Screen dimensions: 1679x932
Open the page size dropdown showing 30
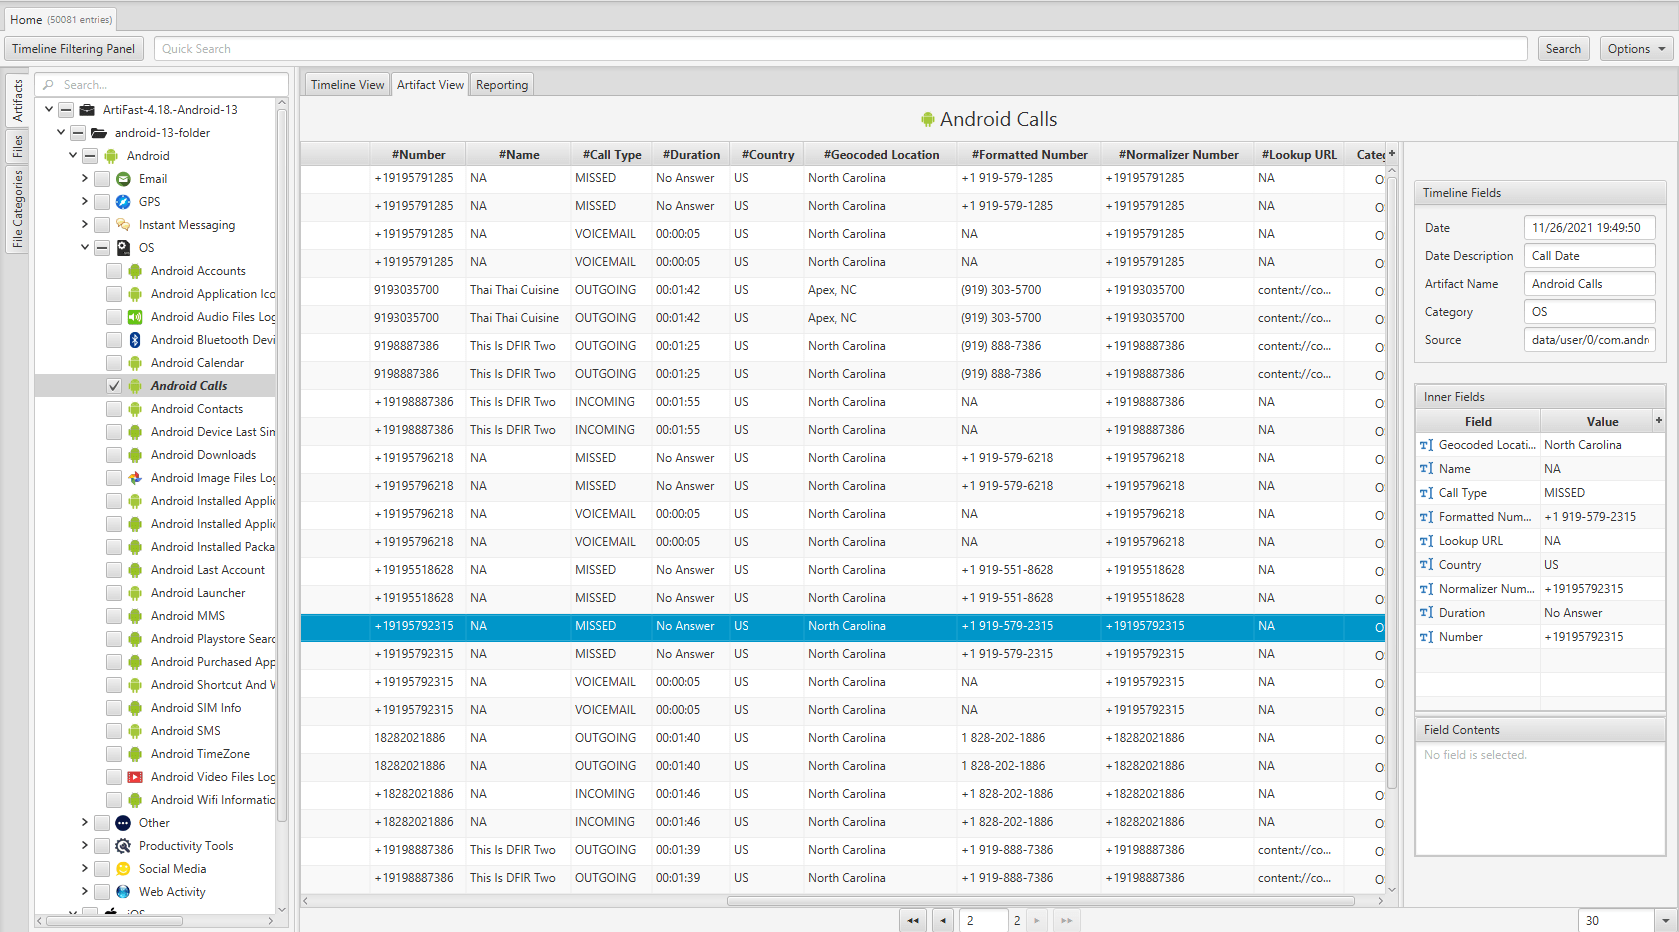1664,921
